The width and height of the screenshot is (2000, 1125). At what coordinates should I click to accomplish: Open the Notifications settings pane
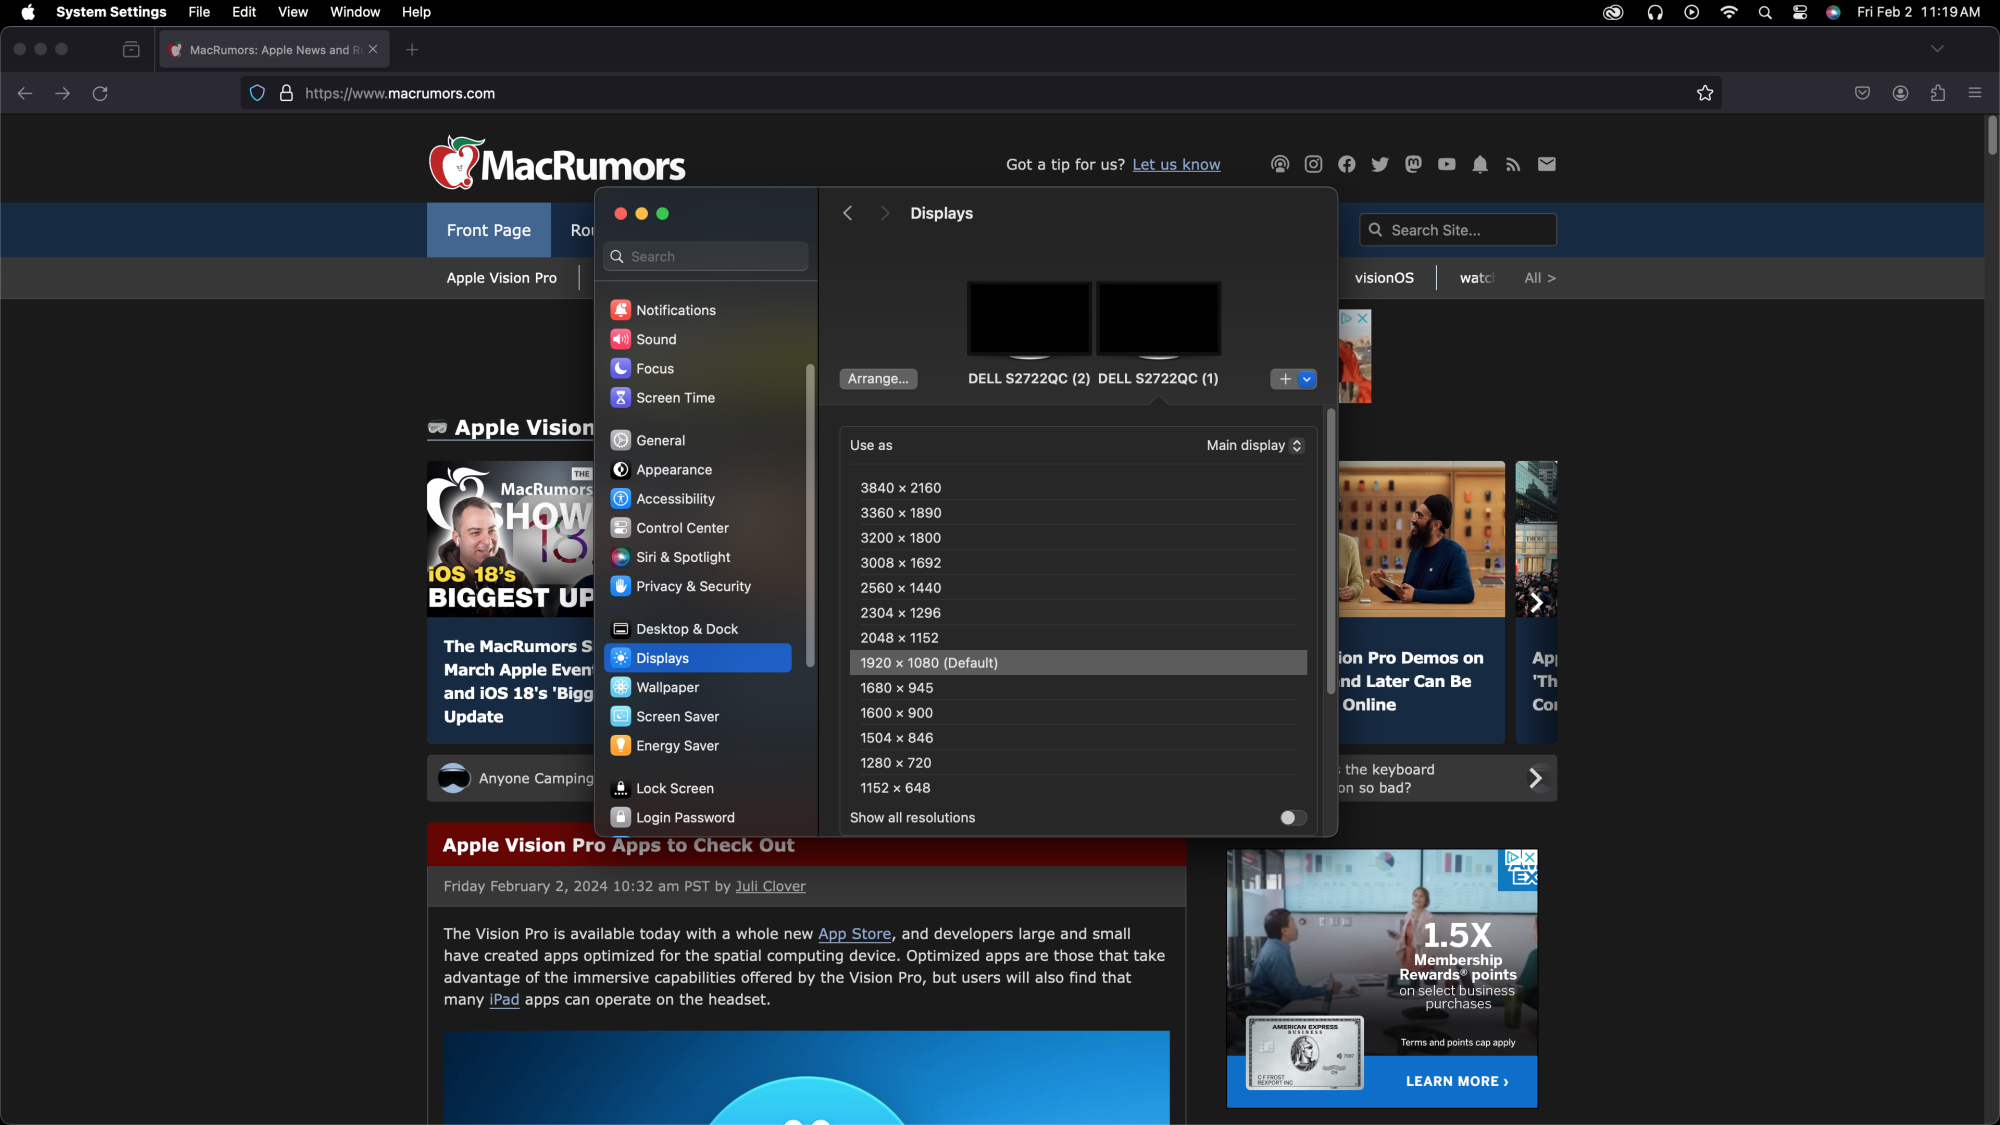tap(675, 310)
